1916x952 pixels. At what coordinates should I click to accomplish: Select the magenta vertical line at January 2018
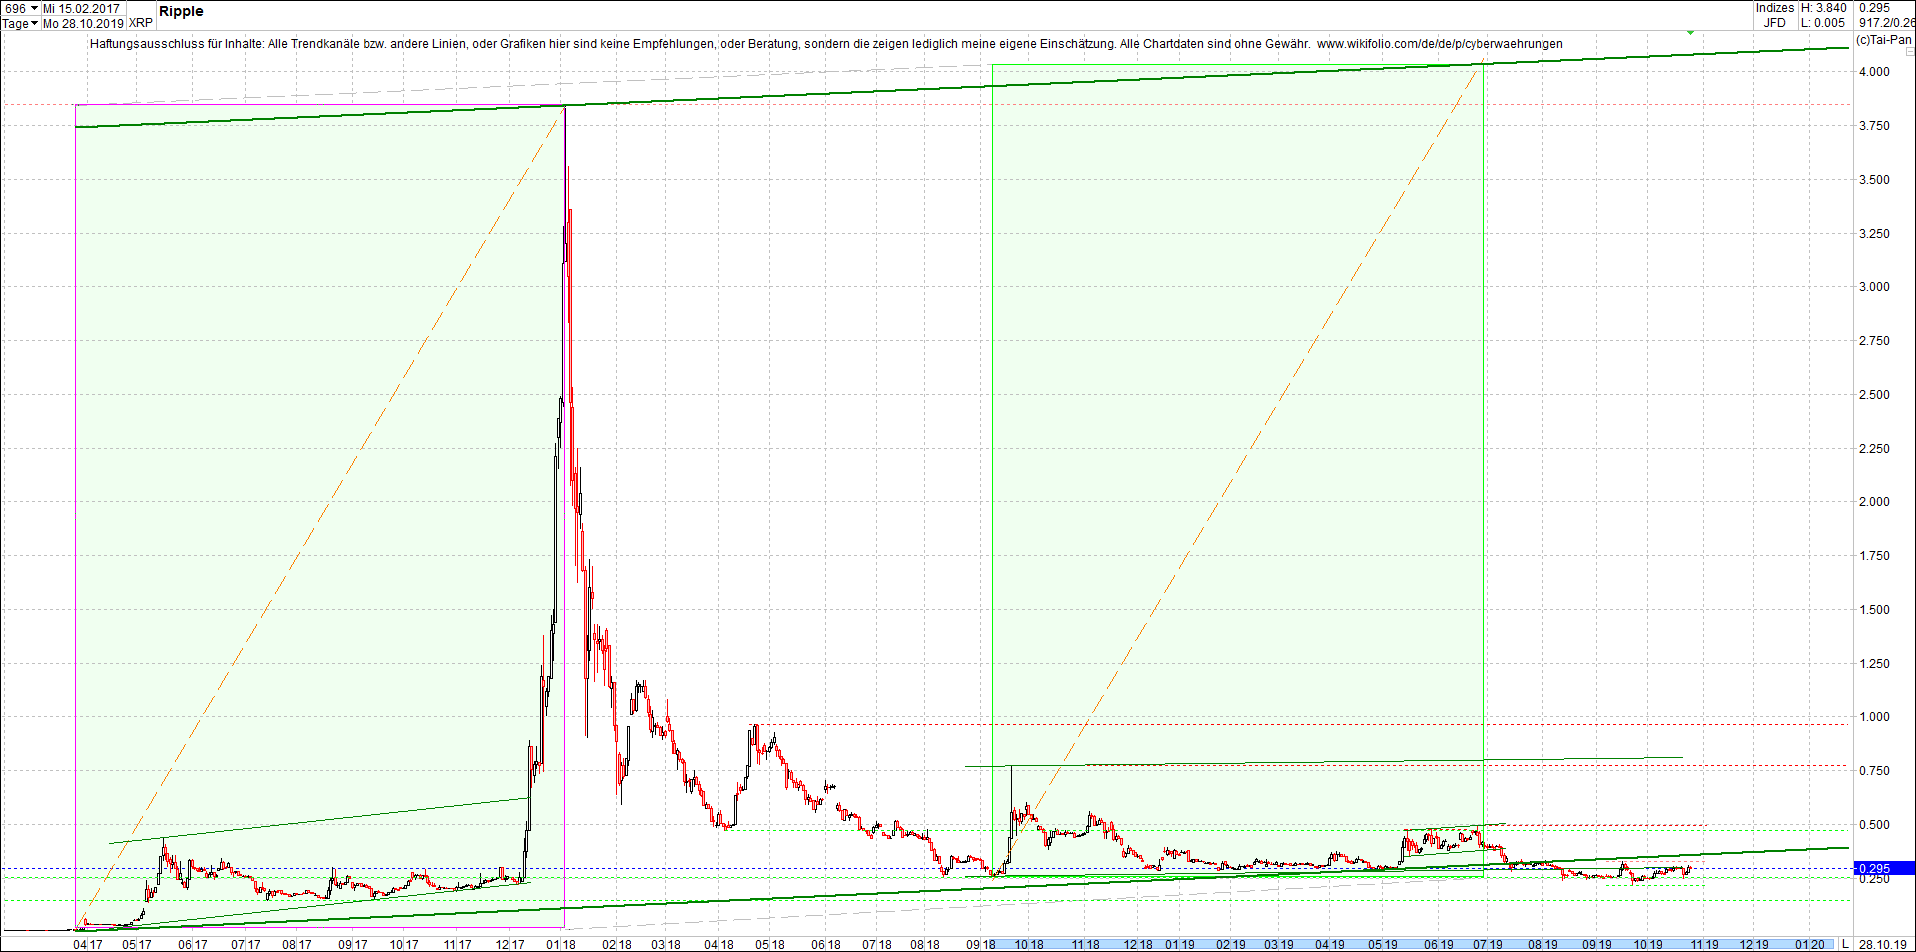565,500
